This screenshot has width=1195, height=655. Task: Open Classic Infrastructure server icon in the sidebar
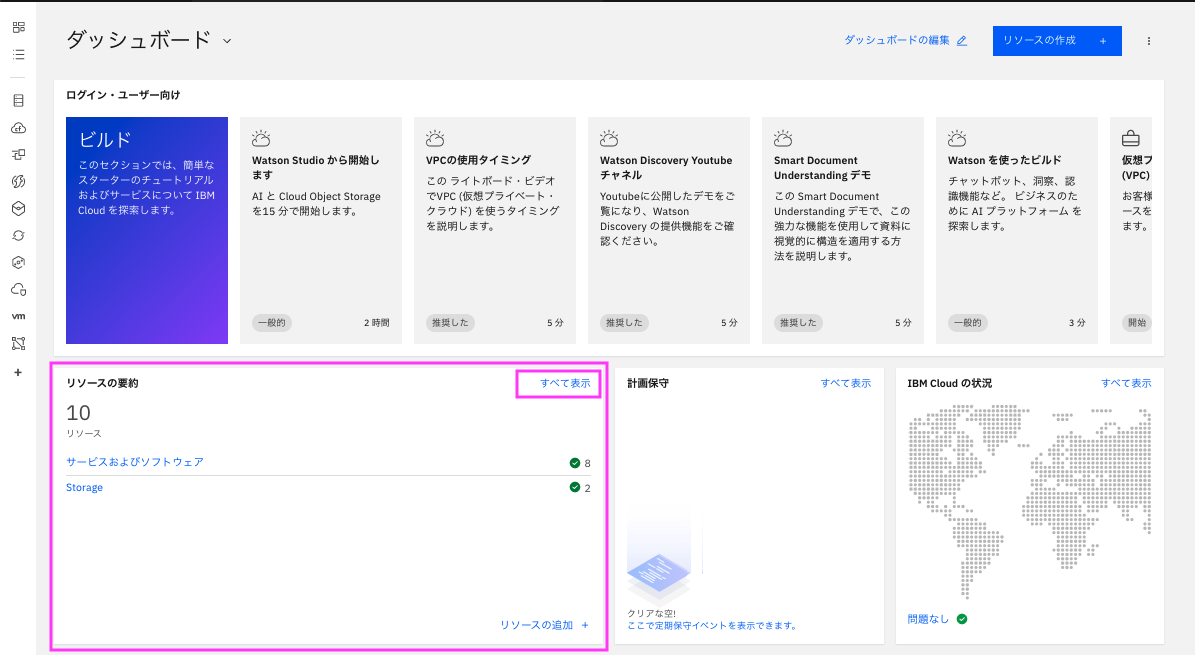[x=18, y=101]
